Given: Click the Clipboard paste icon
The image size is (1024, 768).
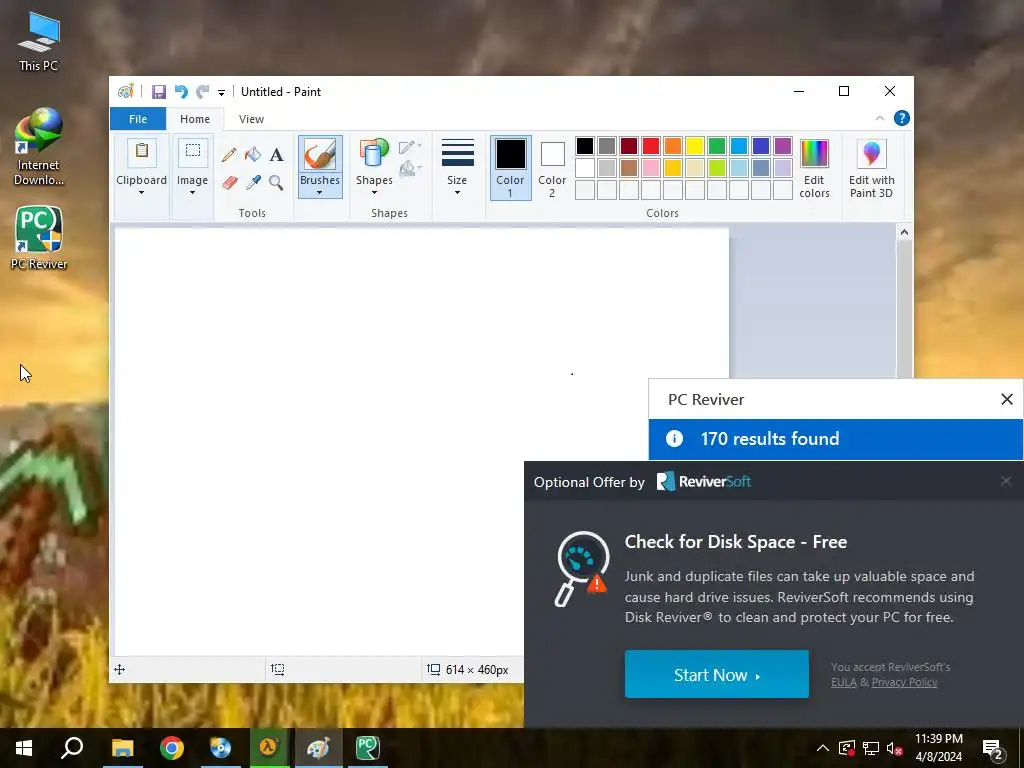Looking at the screenshot, I should (141, 152).
